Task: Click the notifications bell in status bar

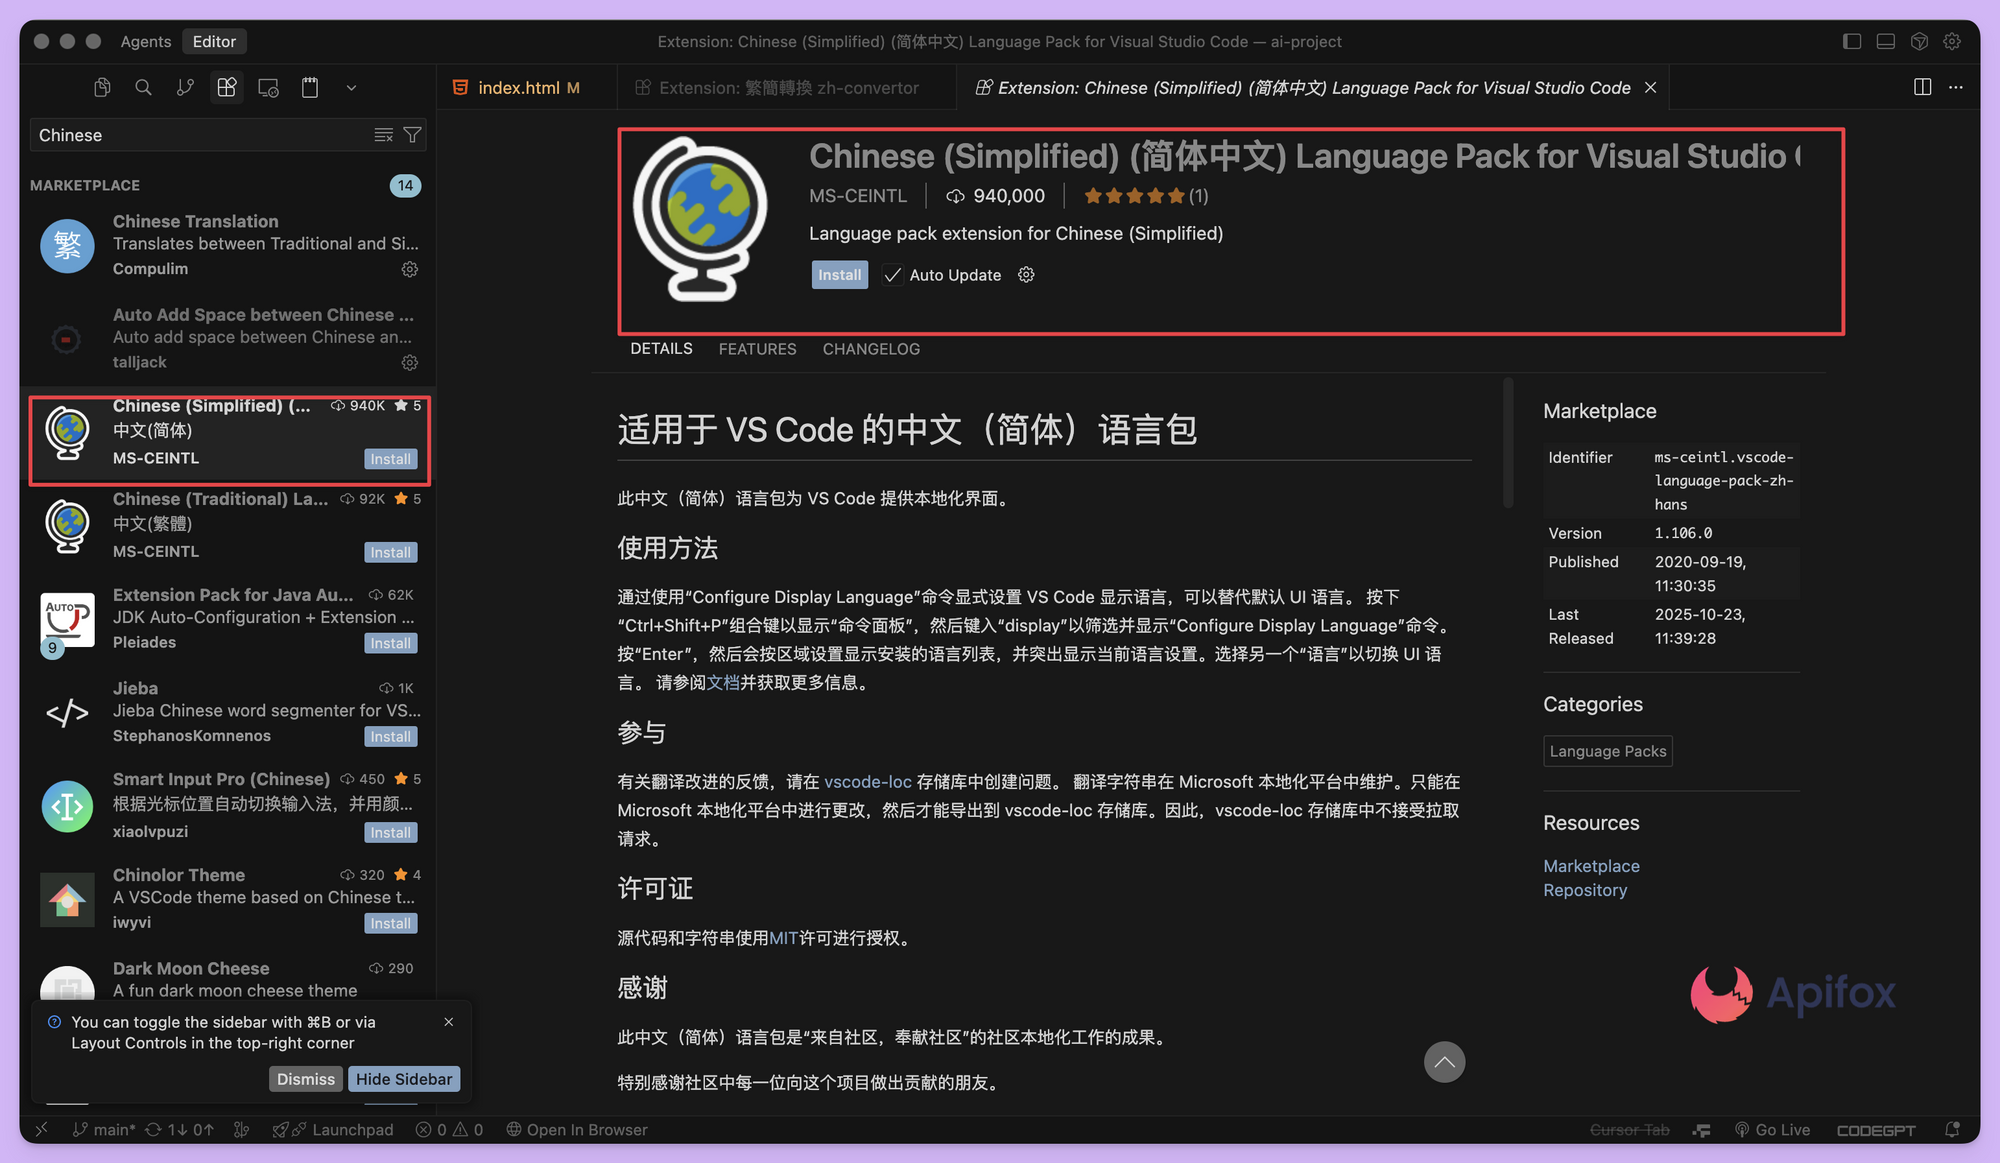Action: pos(1952,1129)
